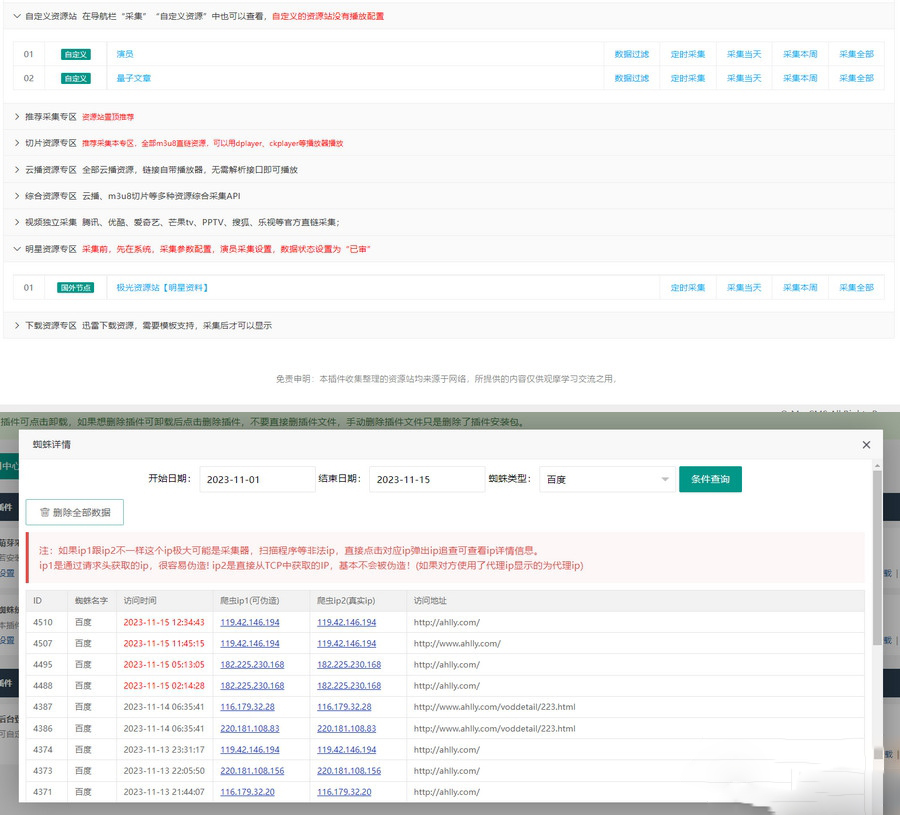
Task: Close the 蜘蛛详情 dialog
Action: 866,445
